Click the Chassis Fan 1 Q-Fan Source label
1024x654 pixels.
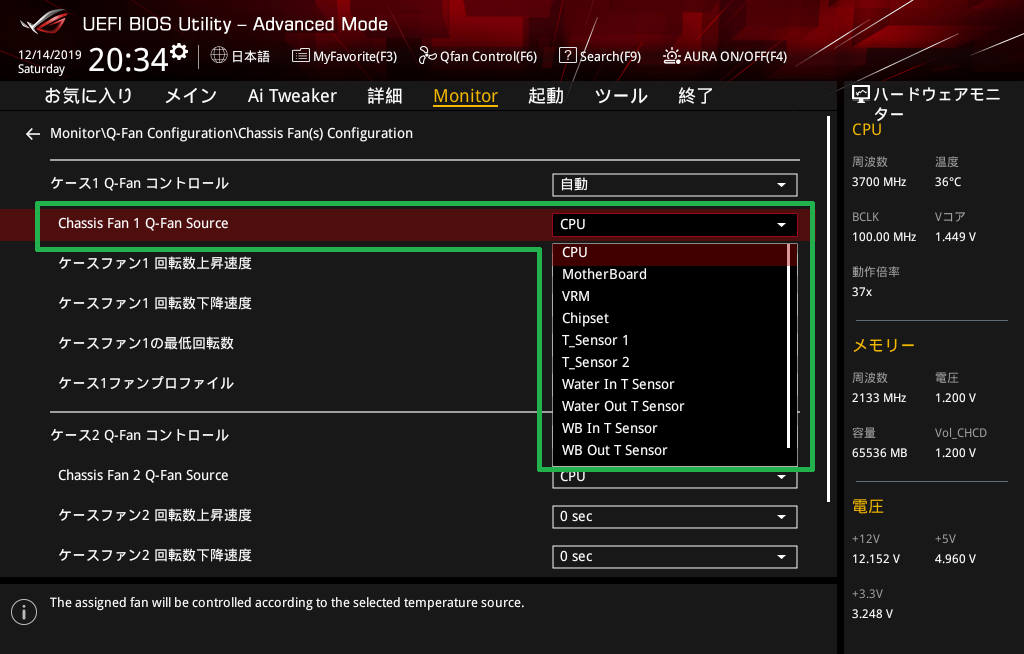[143, 223]
